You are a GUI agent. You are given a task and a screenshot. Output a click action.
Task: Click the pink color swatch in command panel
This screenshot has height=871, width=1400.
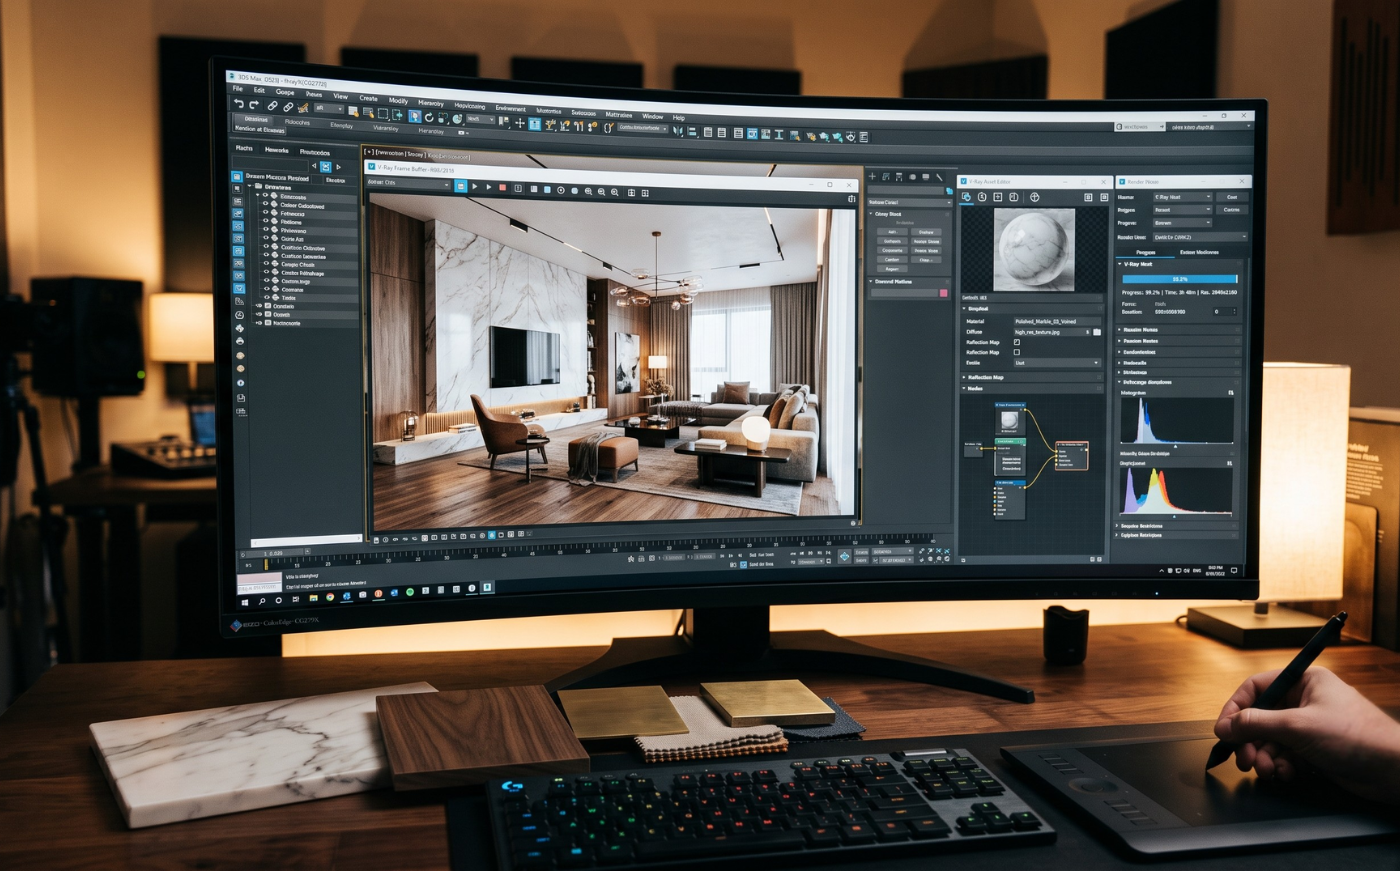click(x=943, y=293)
